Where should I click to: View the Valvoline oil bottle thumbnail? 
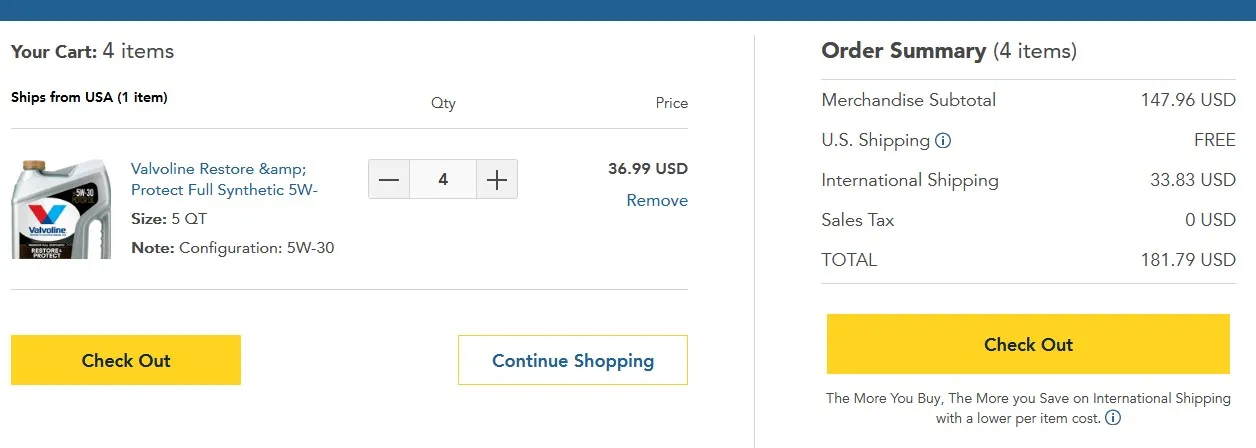59,208
